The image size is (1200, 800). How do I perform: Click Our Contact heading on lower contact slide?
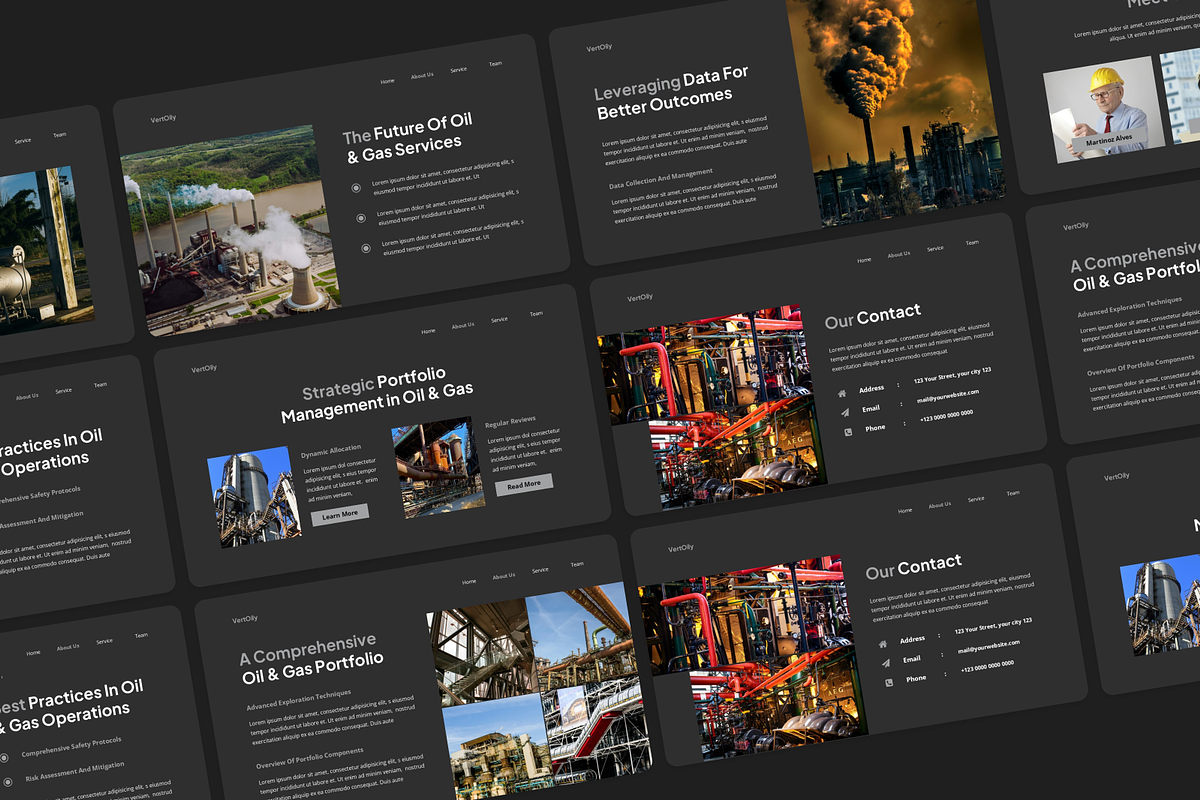[914, 567]
